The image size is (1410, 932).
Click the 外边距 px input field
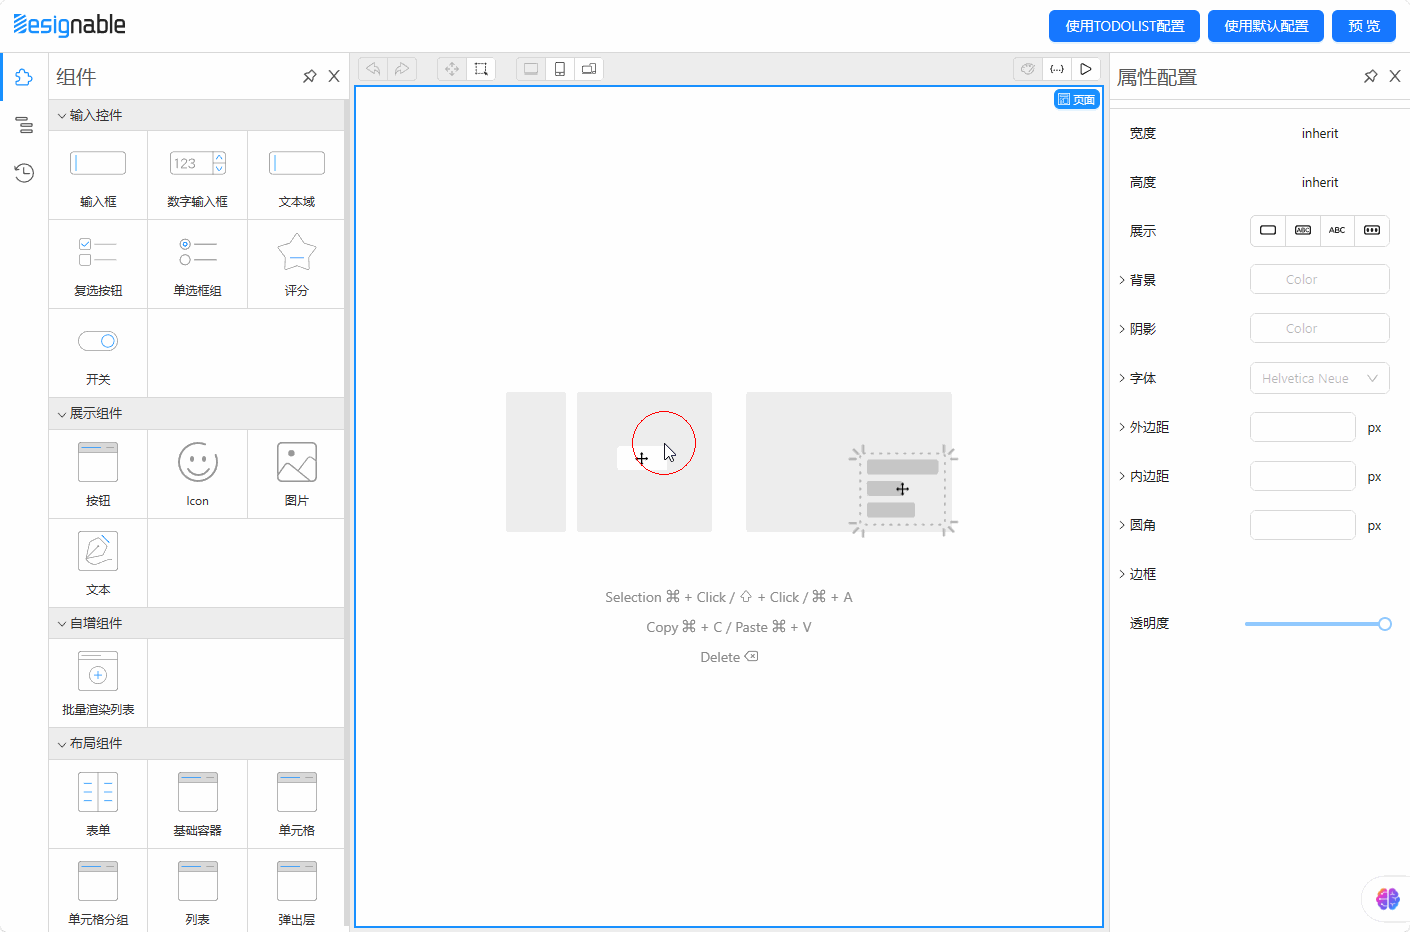coord(1303,427)
